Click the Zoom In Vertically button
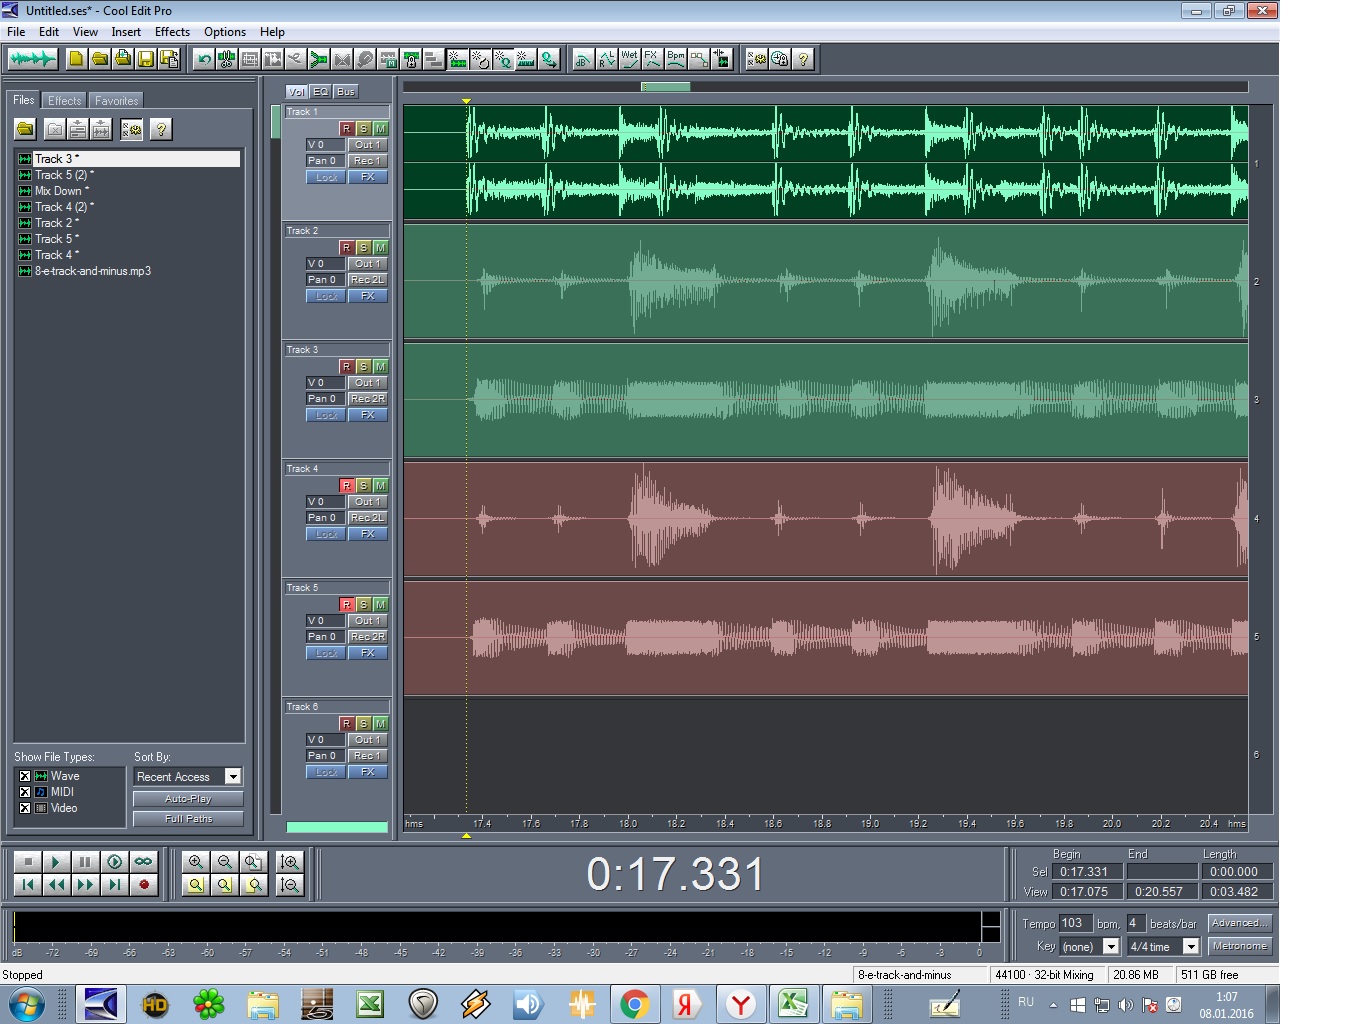Viewport: 1360px width, 1024px height. 290,861
